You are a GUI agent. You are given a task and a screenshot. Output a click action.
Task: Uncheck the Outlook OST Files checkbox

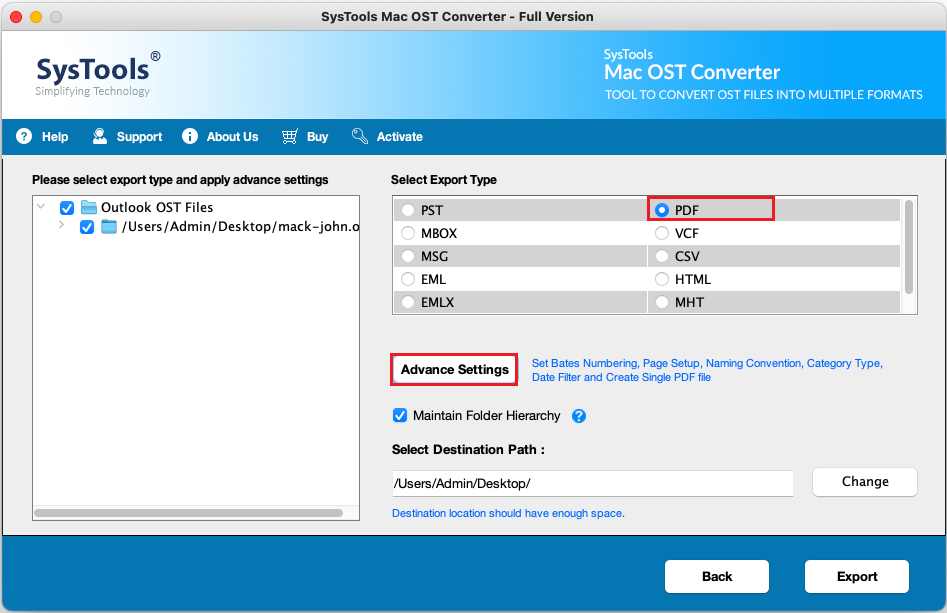[67, 208]
